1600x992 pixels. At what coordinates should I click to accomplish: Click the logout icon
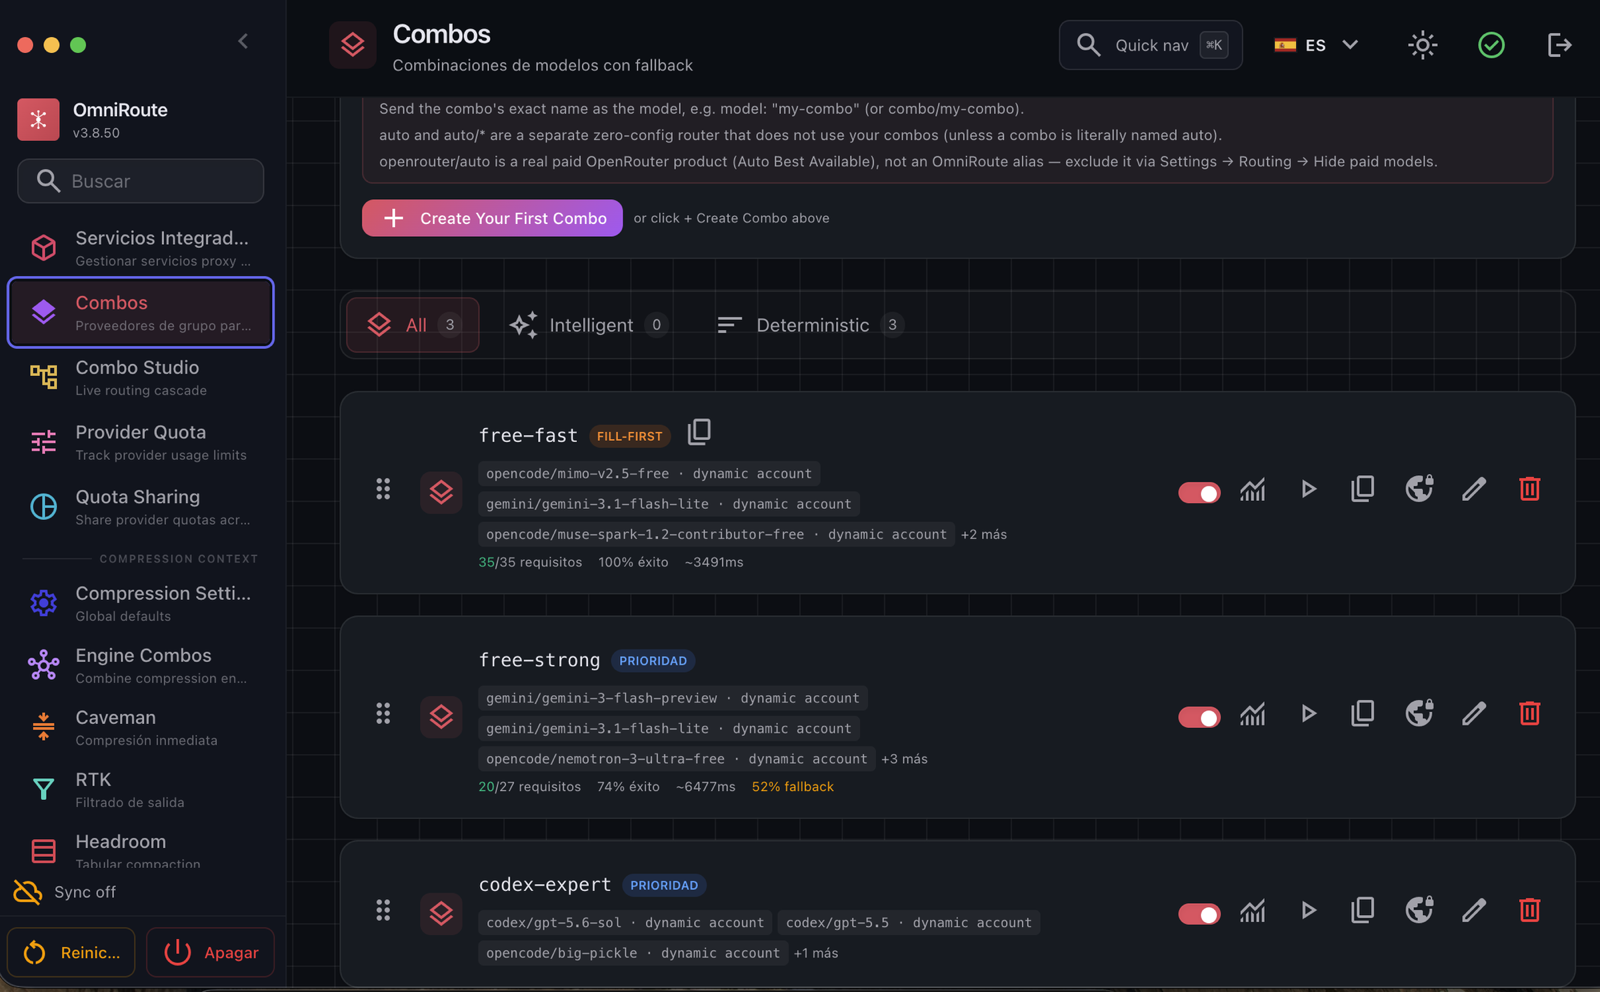click(x=1559, y=45)
